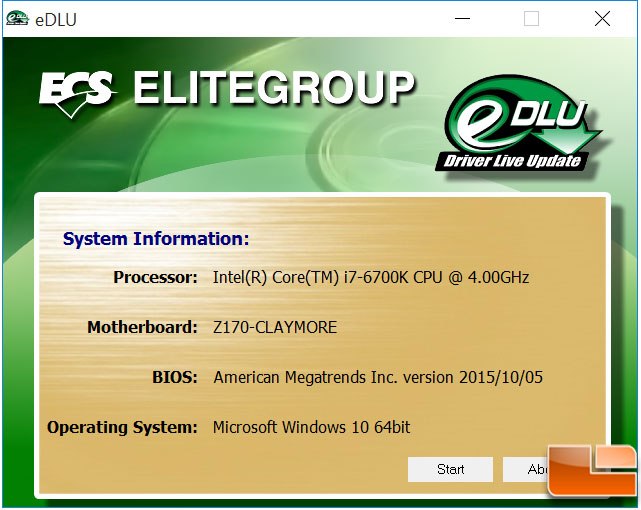Click the Operating System label

[x=122, y=427]
